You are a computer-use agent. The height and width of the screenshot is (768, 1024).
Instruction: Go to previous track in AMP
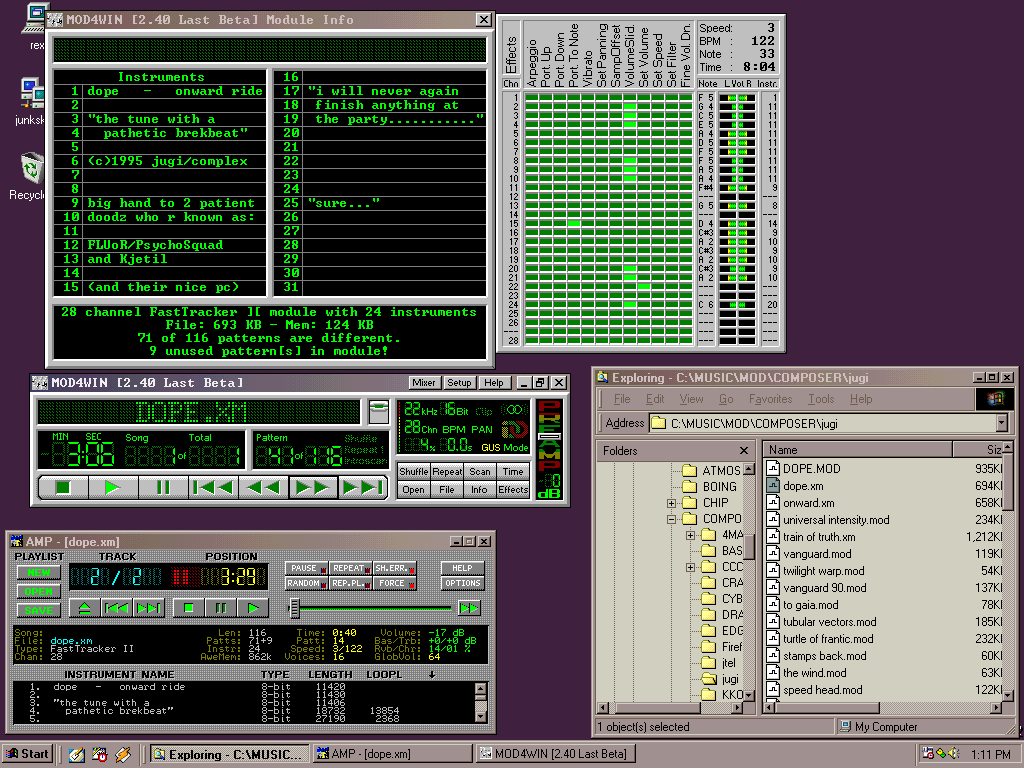pyautogui.click(x=117, y=608)
